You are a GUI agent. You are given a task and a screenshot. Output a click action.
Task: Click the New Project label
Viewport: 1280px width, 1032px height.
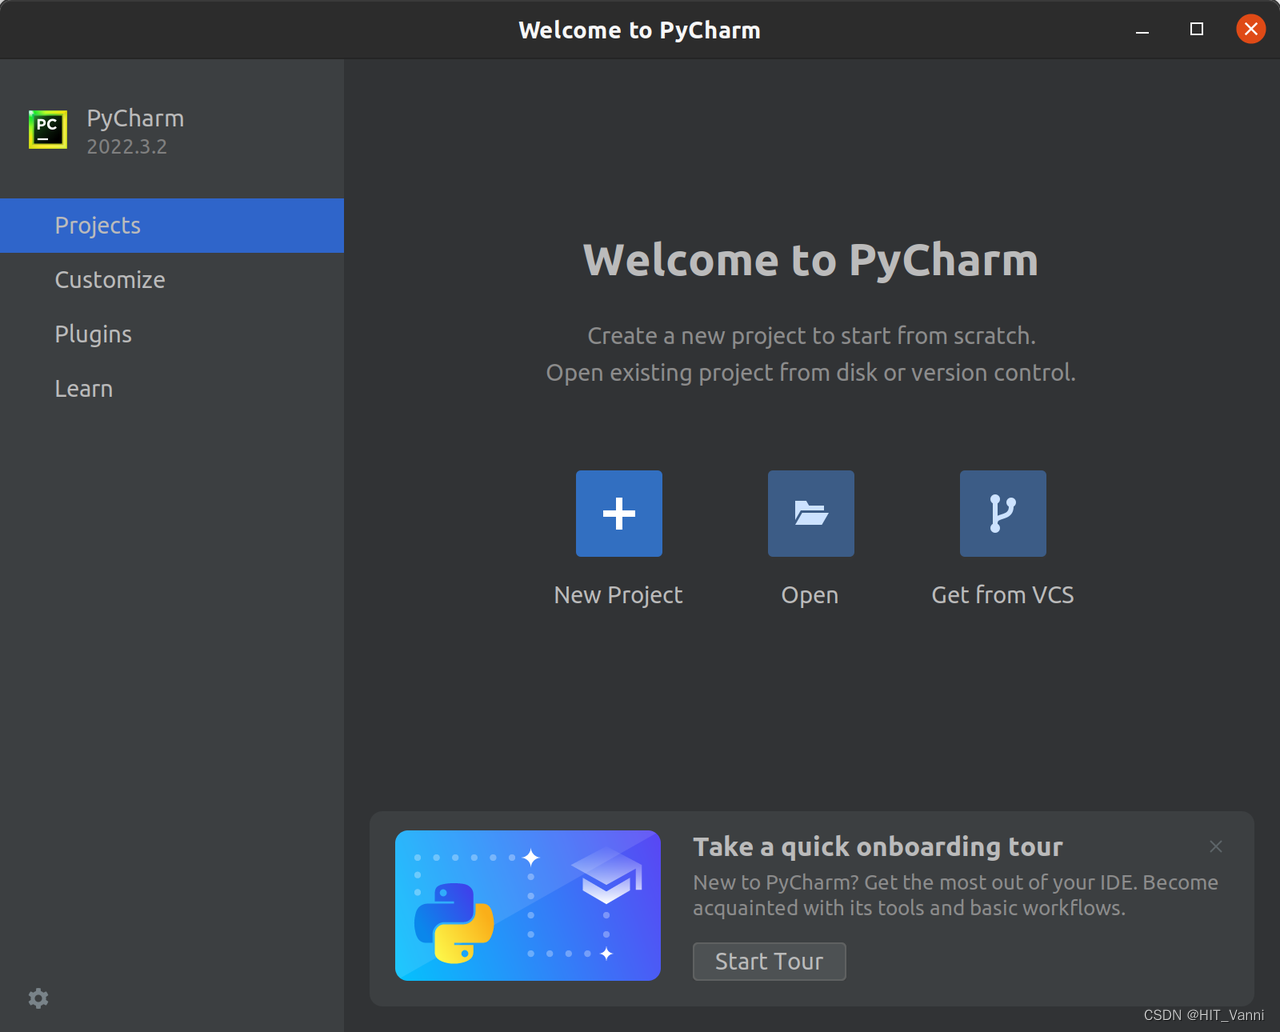pyautogui.click(x=618, y=595)
